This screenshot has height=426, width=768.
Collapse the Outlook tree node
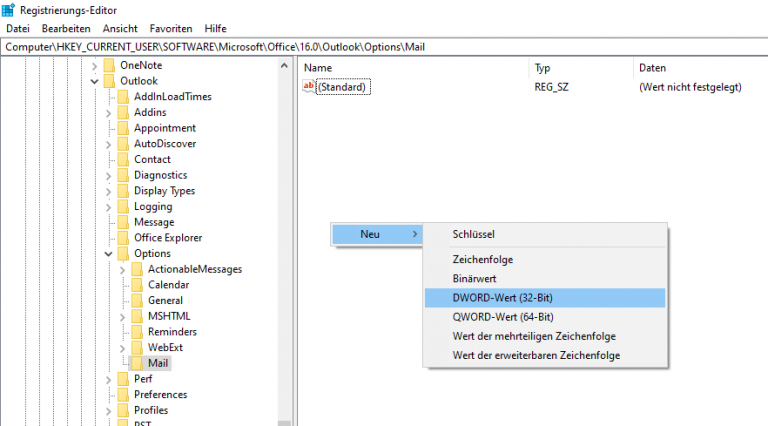click(x=95, y=81)
